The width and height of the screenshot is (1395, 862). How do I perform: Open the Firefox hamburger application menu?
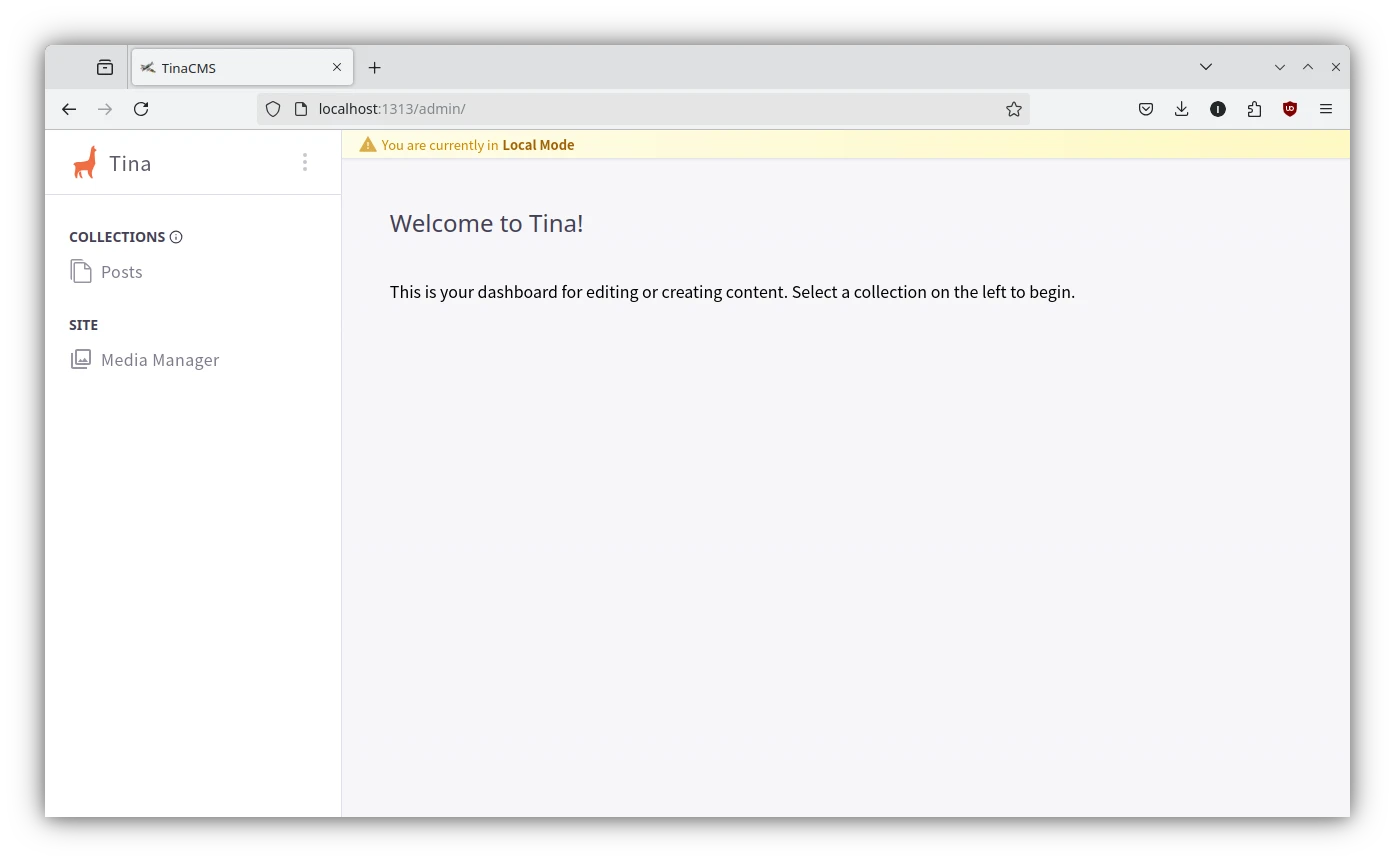tap(1326, 109)
